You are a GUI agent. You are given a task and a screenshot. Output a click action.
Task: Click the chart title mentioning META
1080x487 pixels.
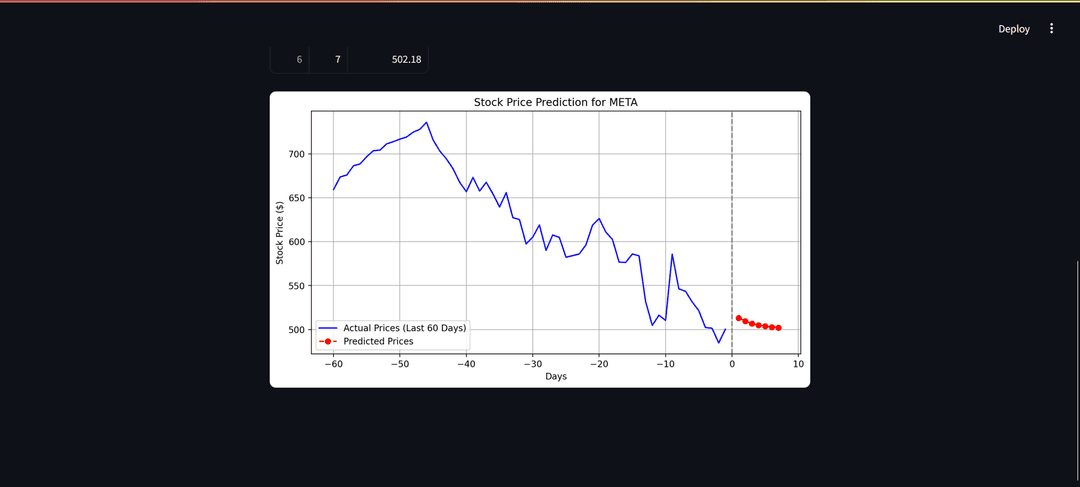tap(555, 102)
